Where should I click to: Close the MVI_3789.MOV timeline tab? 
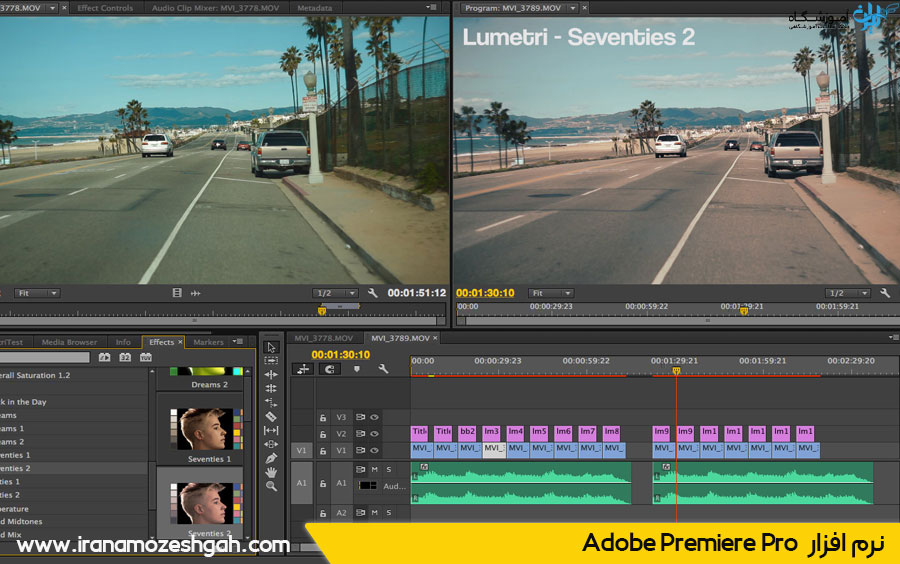(x=435, y=338)
